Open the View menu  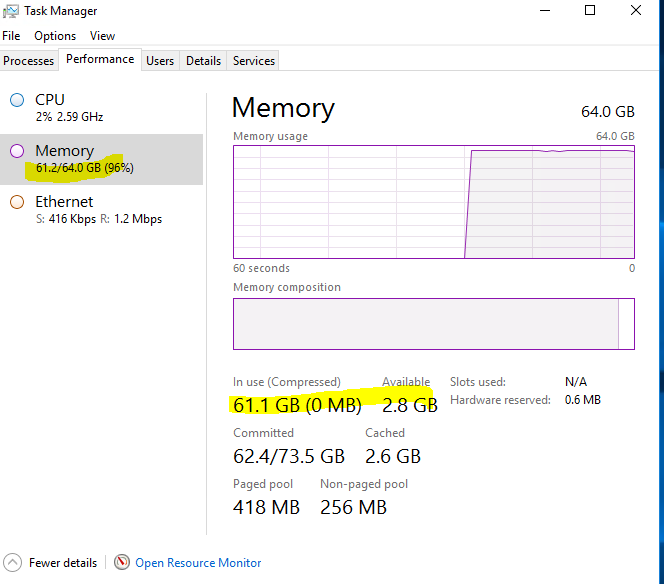(102, 36)
